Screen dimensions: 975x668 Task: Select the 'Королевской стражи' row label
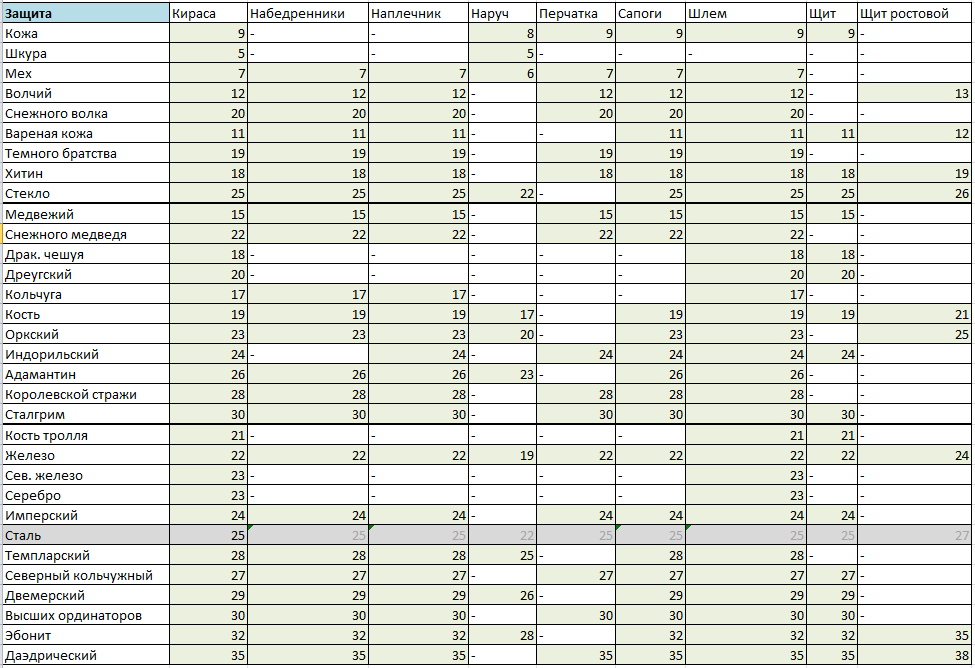pos(86,394)
